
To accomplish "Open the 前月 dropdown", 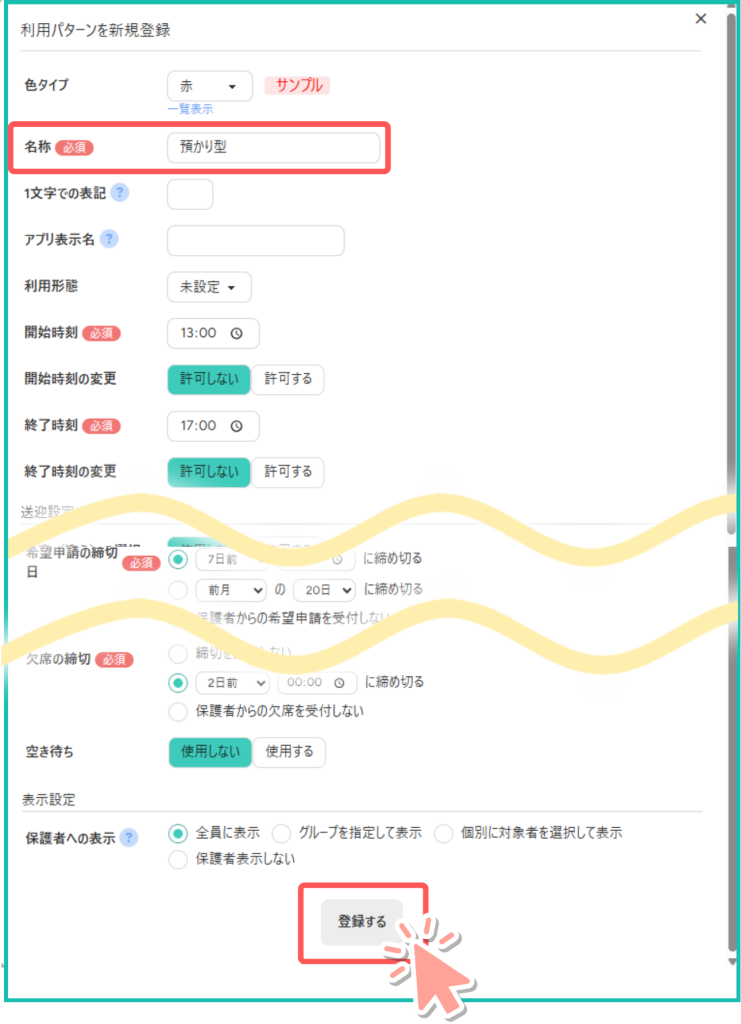I will point(231,589).
